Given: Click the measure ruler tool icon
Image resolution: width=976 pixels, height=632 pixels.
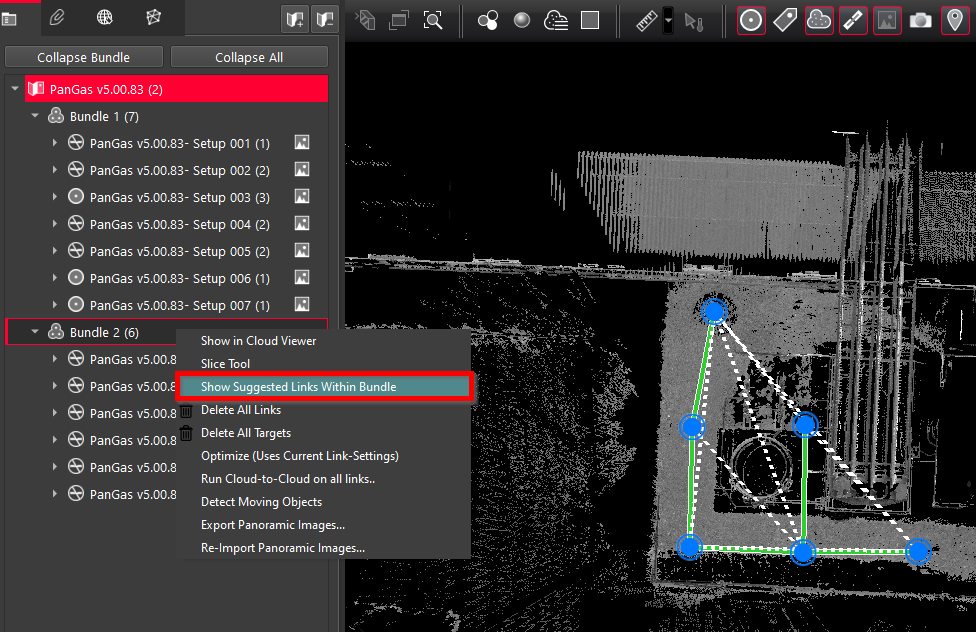Looking at the screenshot, I should coord(647,20).
